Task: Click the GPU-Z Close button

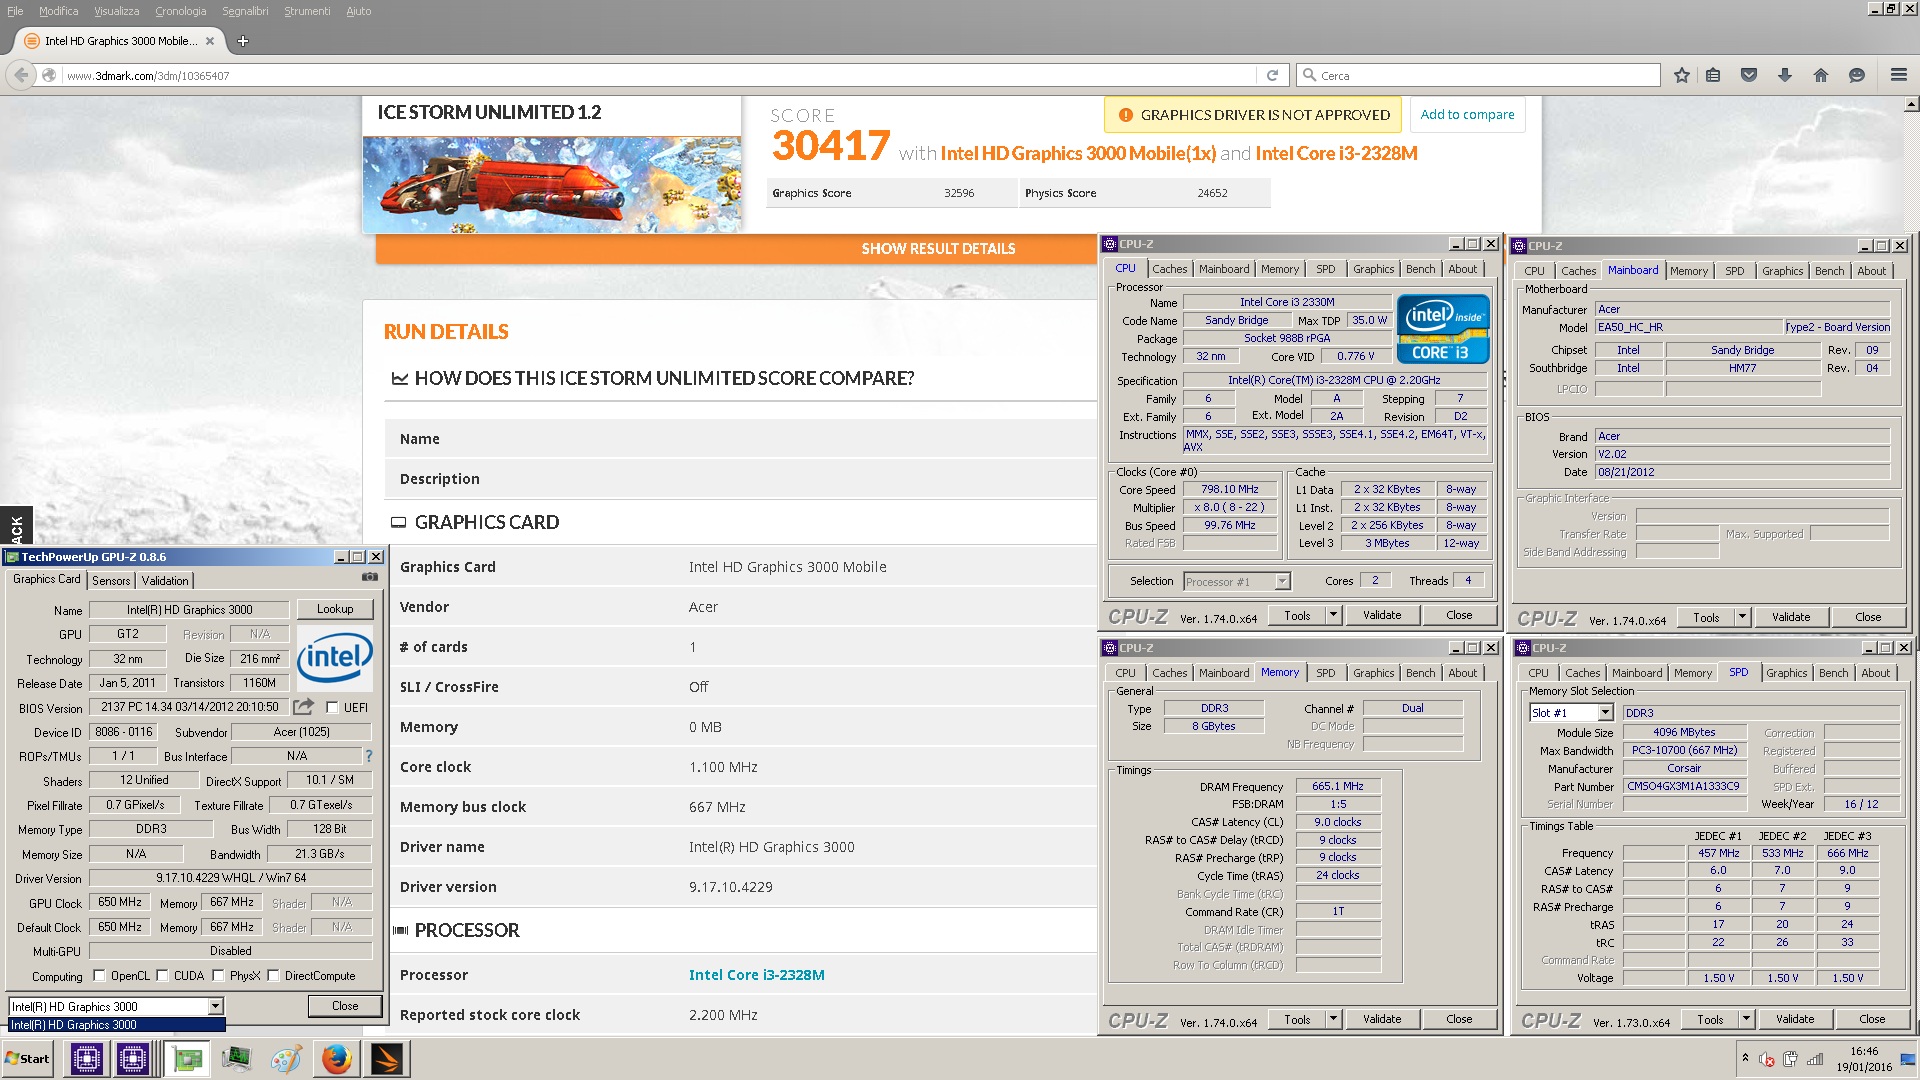Action: [x=345, y=1006]
